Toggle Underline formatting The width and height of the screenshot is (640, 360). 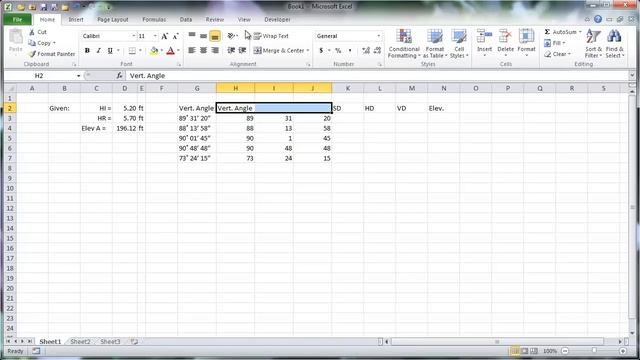[110, 51]
